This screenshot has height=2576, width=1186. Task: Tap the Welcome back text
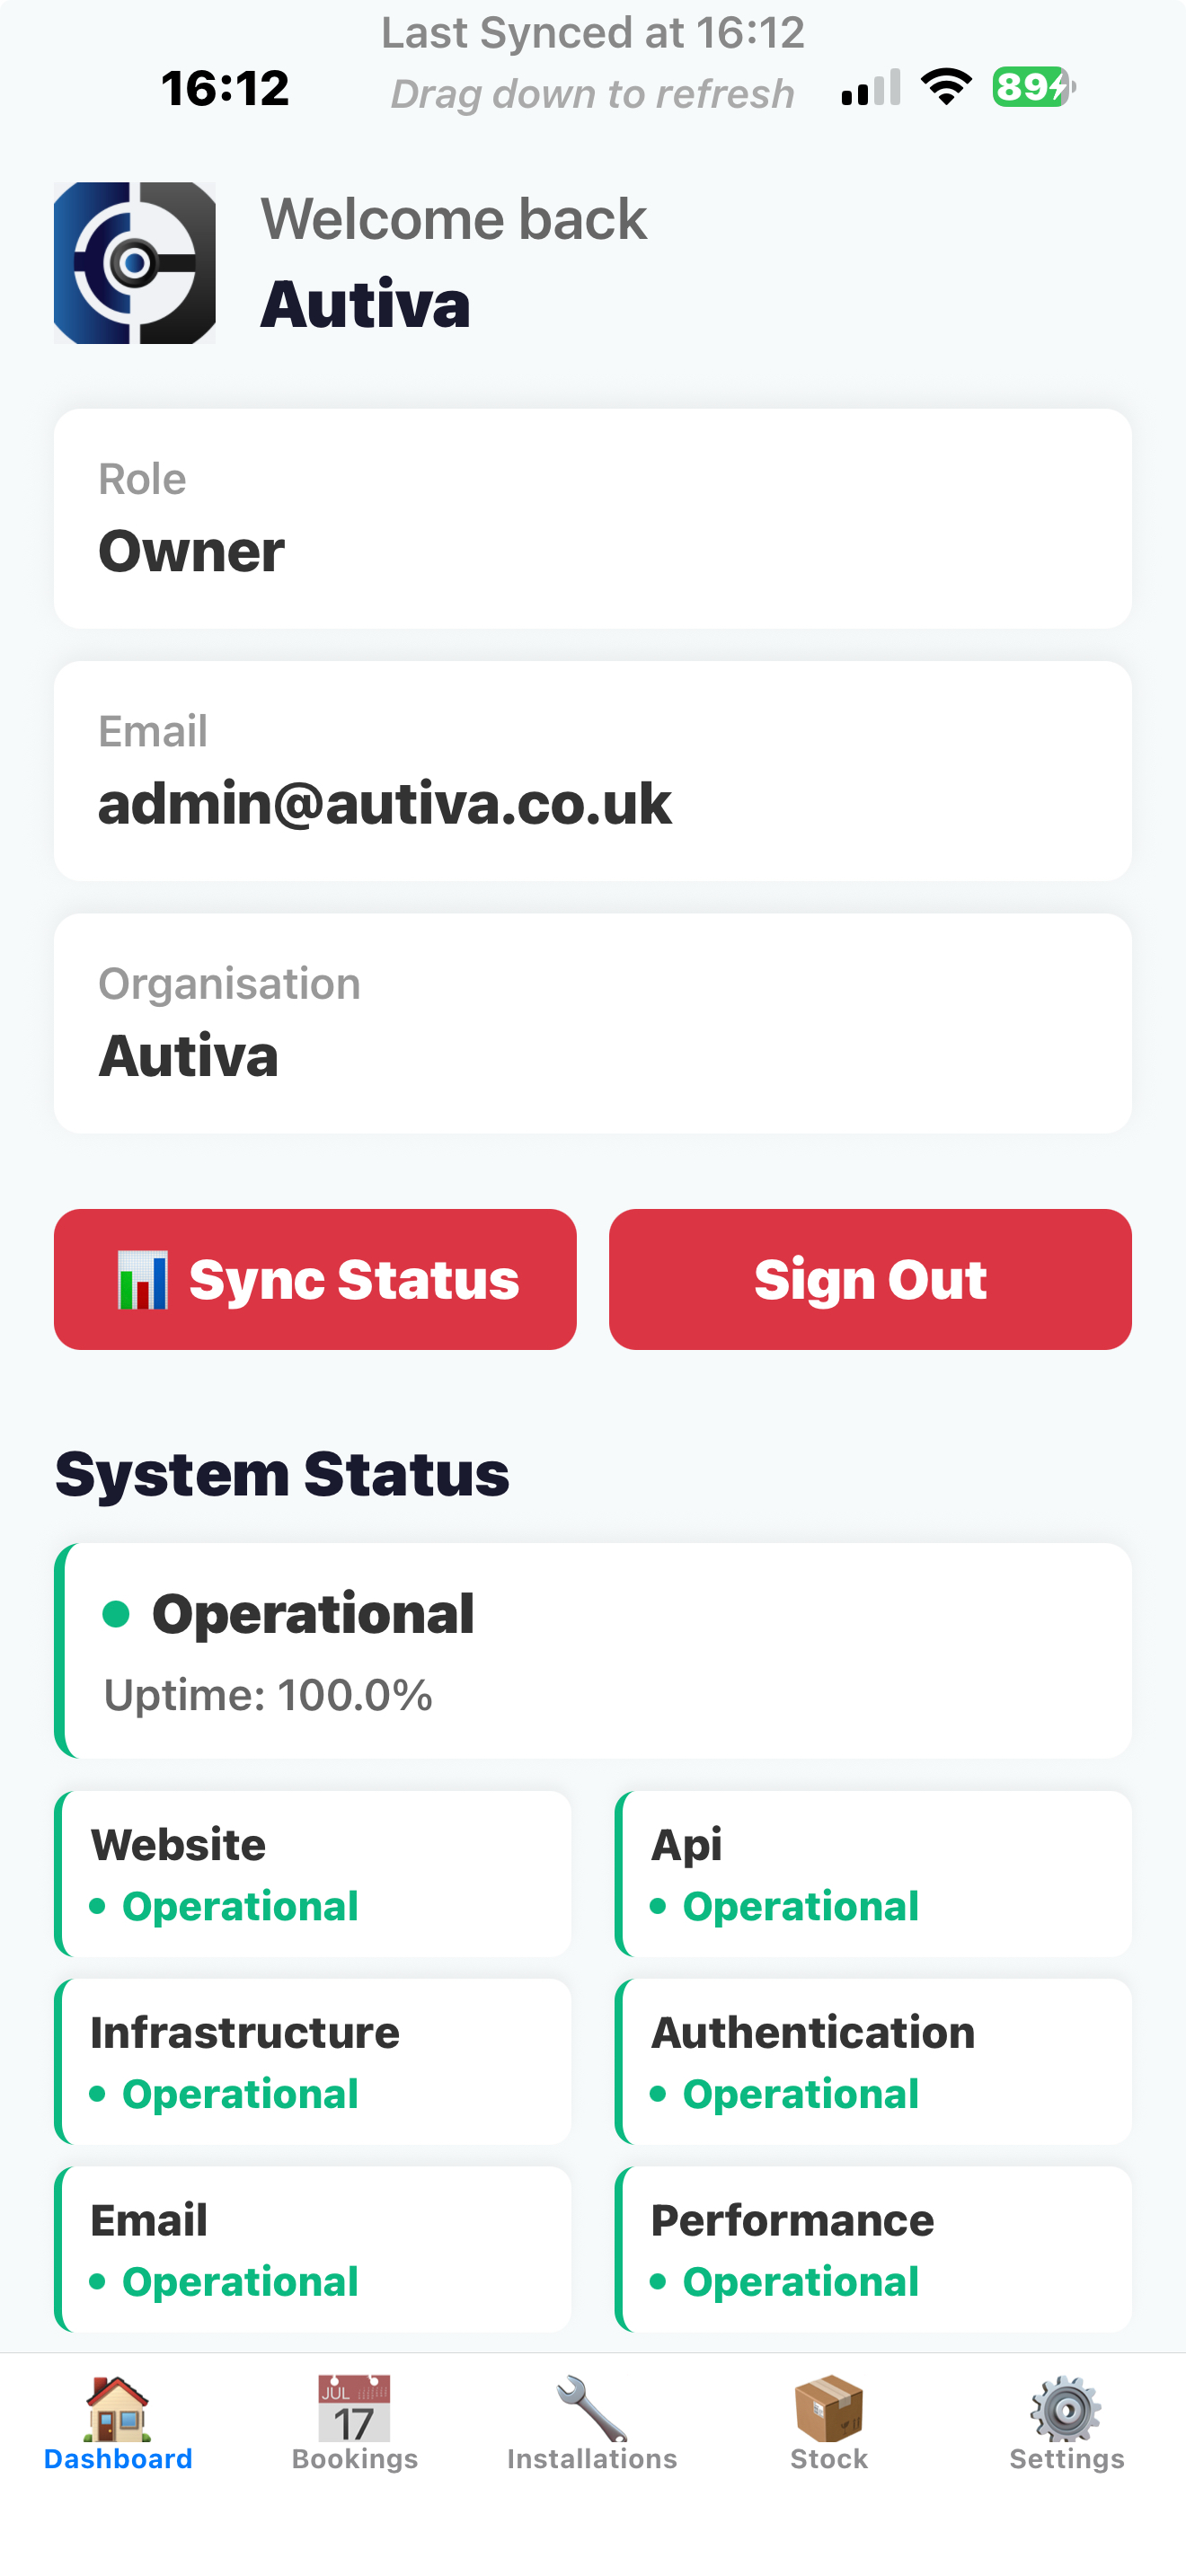[x=454, y=219]
